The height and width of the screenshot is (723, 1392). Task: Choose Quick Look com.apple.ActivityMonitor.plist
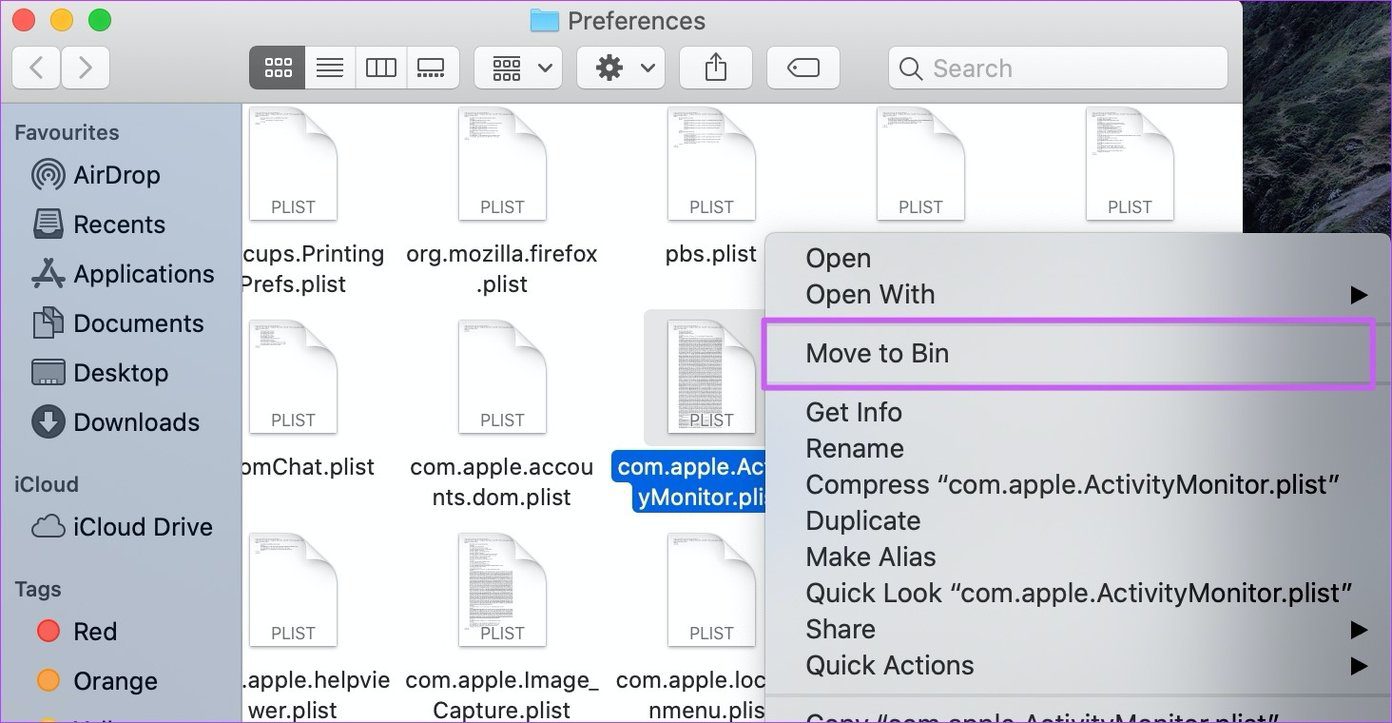1078,593
